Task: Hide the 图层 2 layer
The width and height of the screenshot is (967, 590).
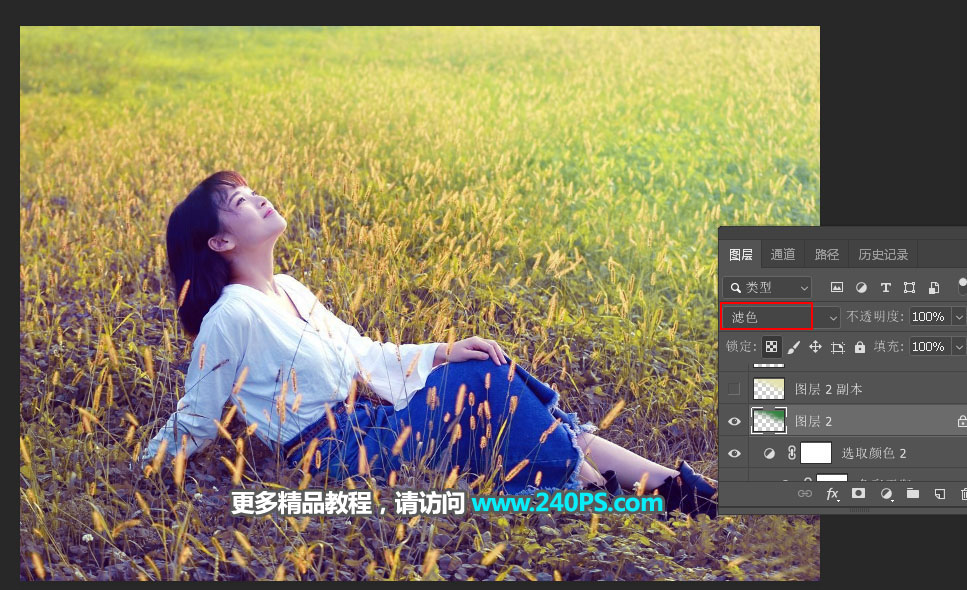Action: [x=734, y=422]
